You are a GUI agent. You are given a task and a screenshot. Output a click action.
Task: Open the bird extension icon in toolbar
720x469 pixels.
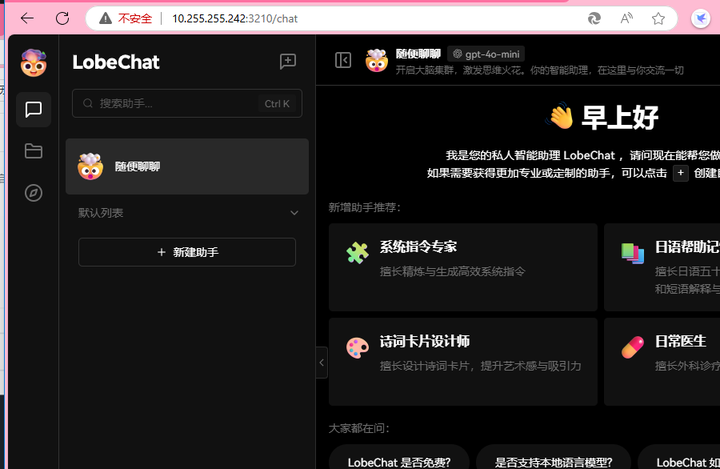click(x=701, y=18)
